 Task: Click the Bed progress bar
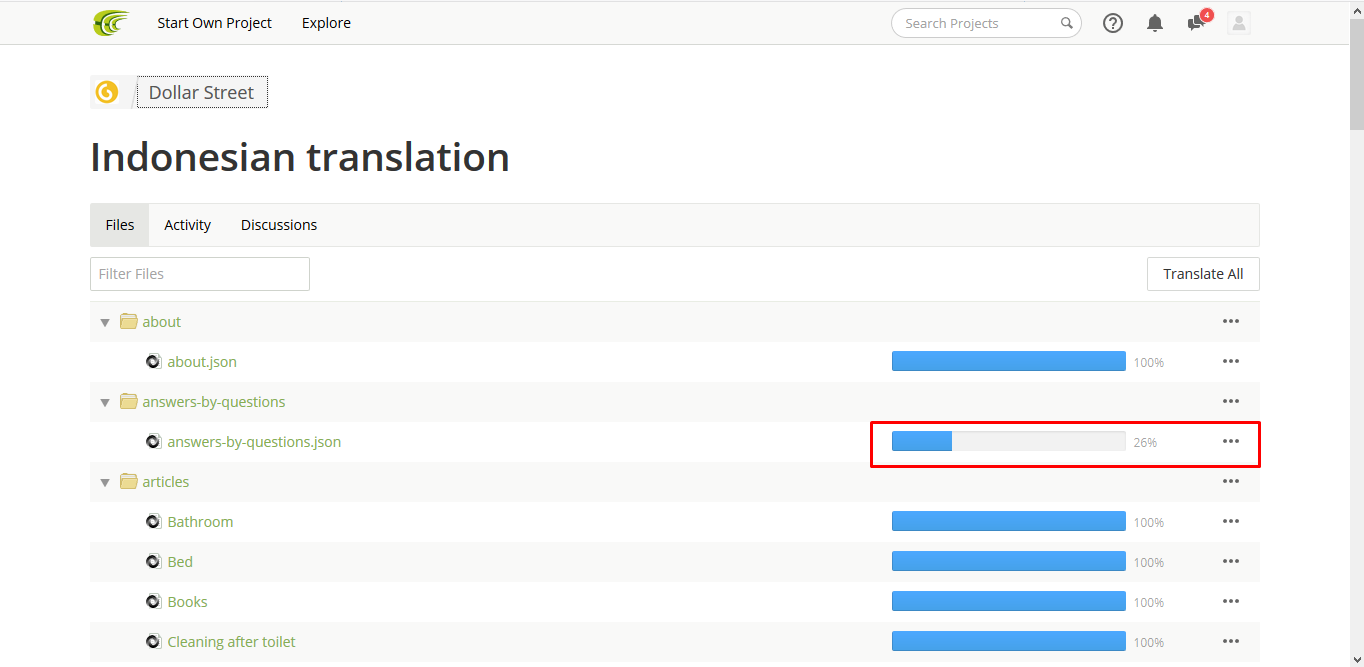tap(1009, 561)
